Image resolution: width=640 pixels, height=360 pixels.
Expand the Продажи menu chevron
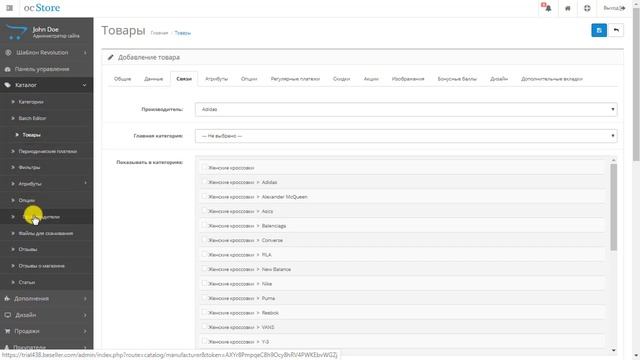coord(85,331)
